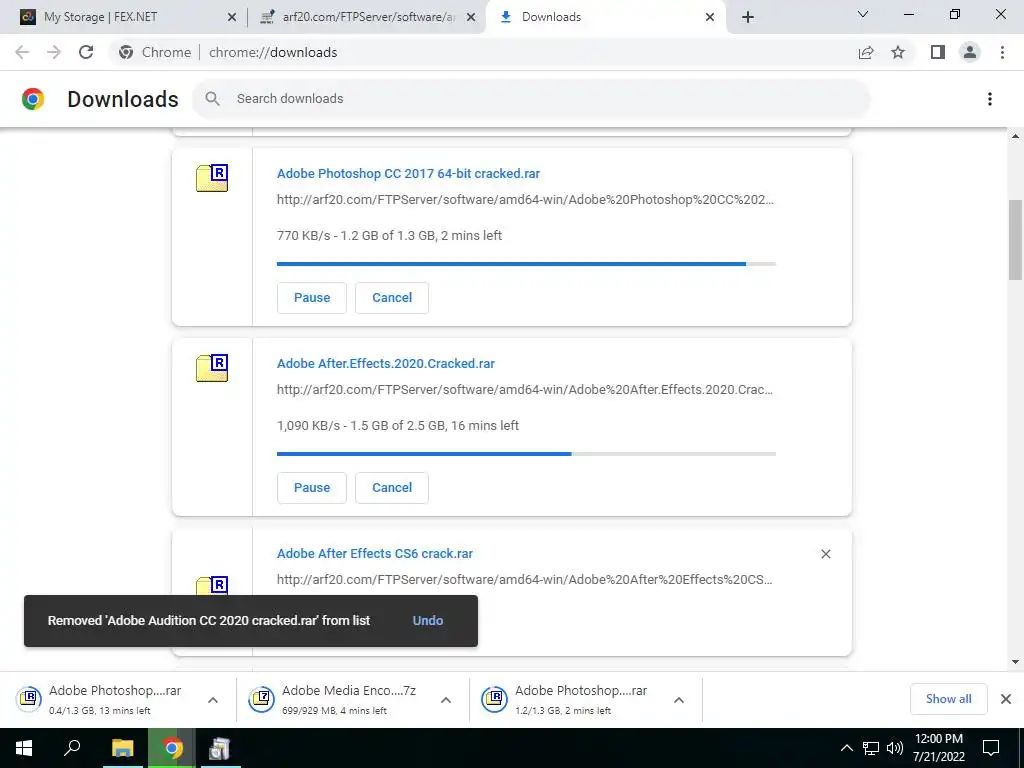Viewport: 1024px width, 768px height.
Task: Toggle the Chrome side panel icon
Action: pyautogui.click(x=938, y=52)
